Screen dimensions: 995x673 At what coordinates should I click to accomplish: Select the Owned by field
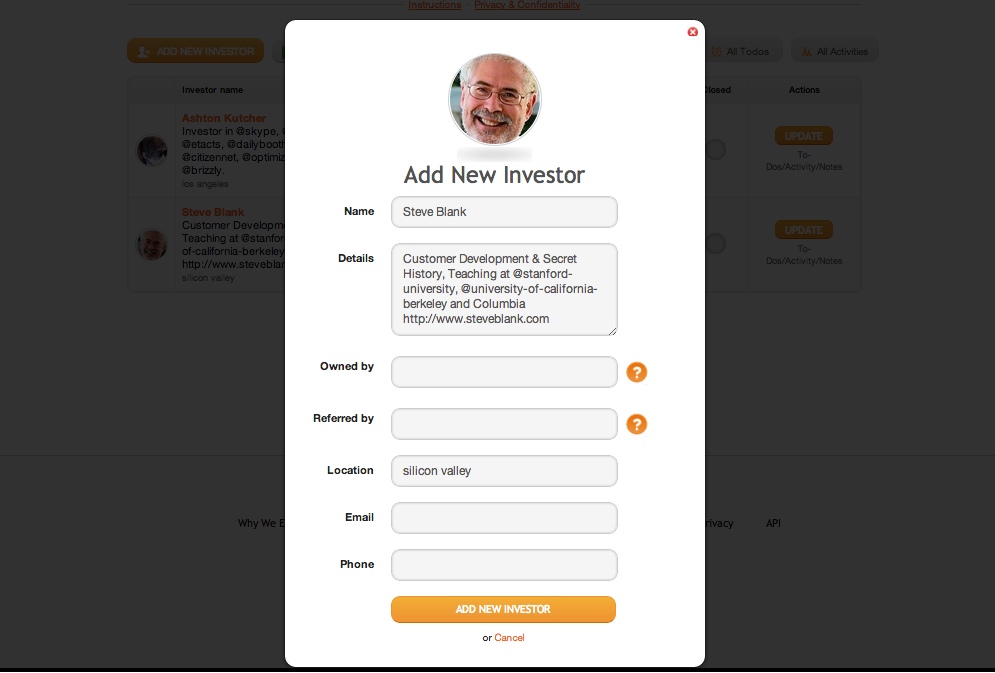504,372
